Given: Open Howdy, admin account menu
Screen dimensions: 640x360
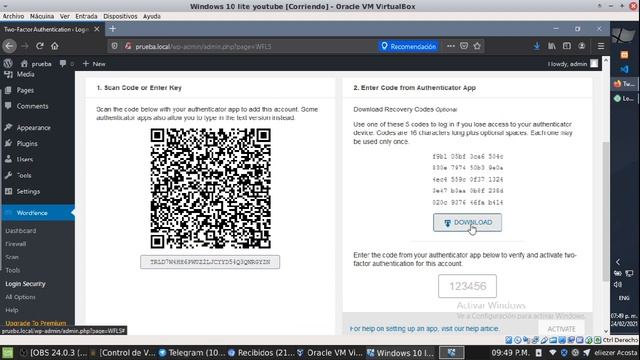Looking at the screenshot, I should pos(573,64).
